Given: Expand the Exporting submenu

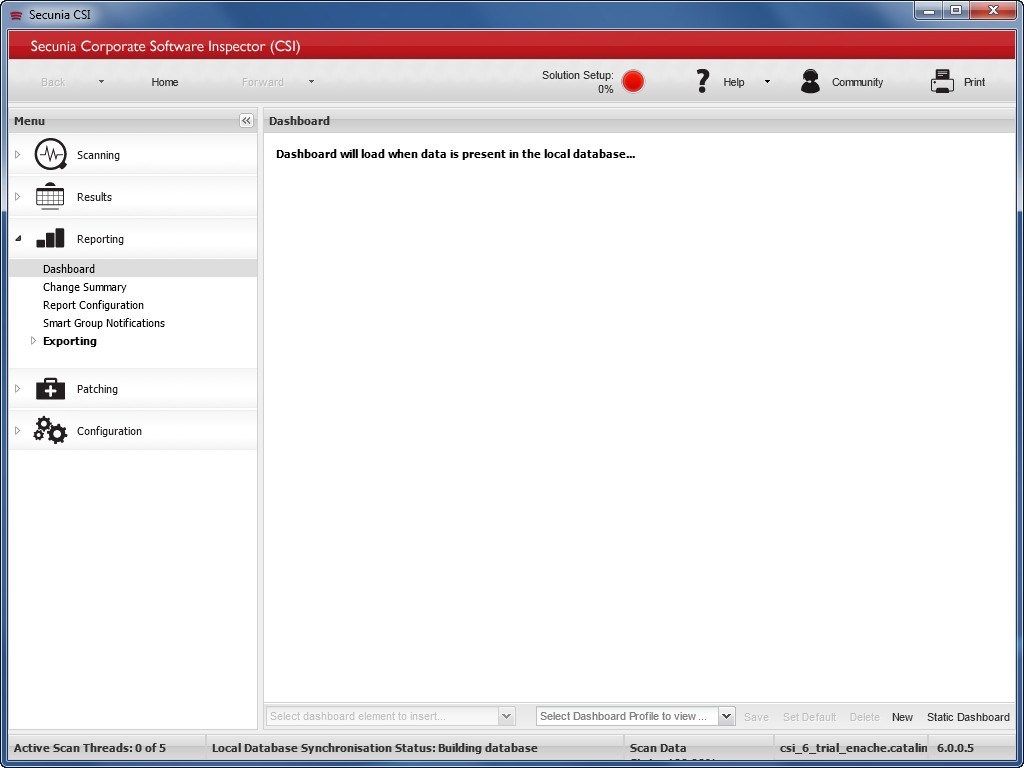Looking at the screenshot, I should pyautogui.click(x=33, y=341).
